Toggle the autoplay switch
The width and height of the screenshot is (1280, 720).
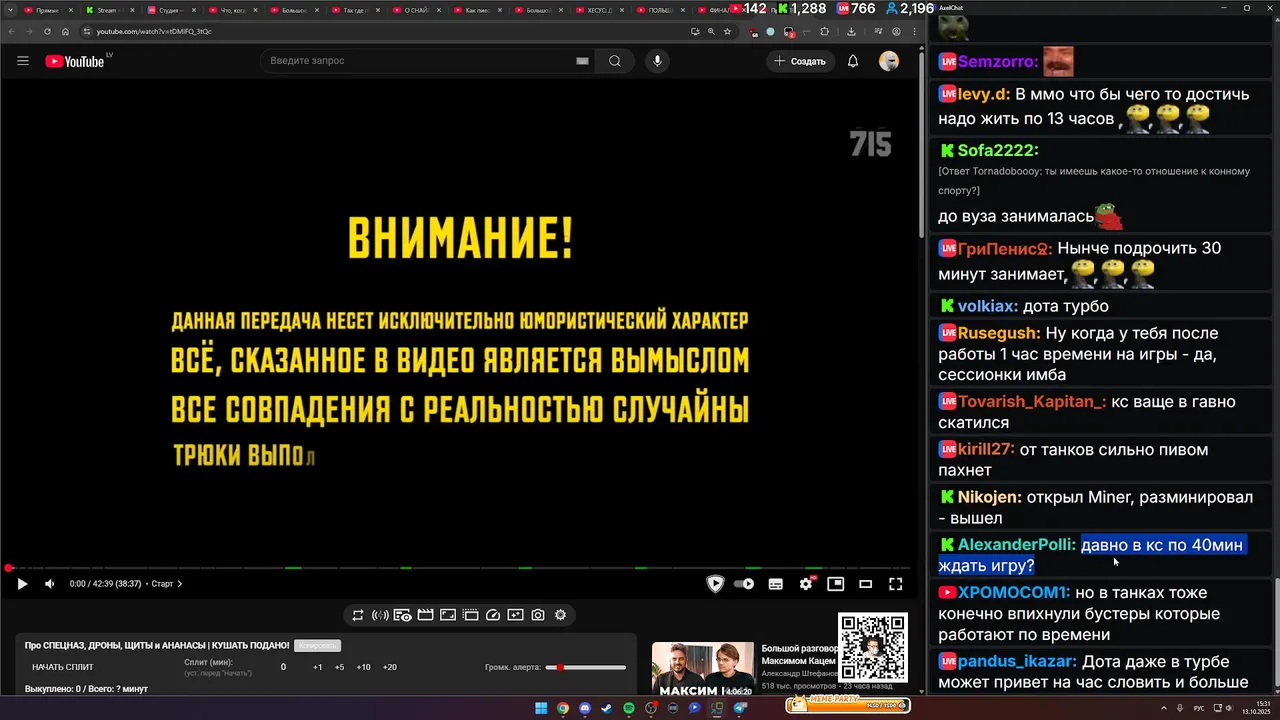(744, 584)
